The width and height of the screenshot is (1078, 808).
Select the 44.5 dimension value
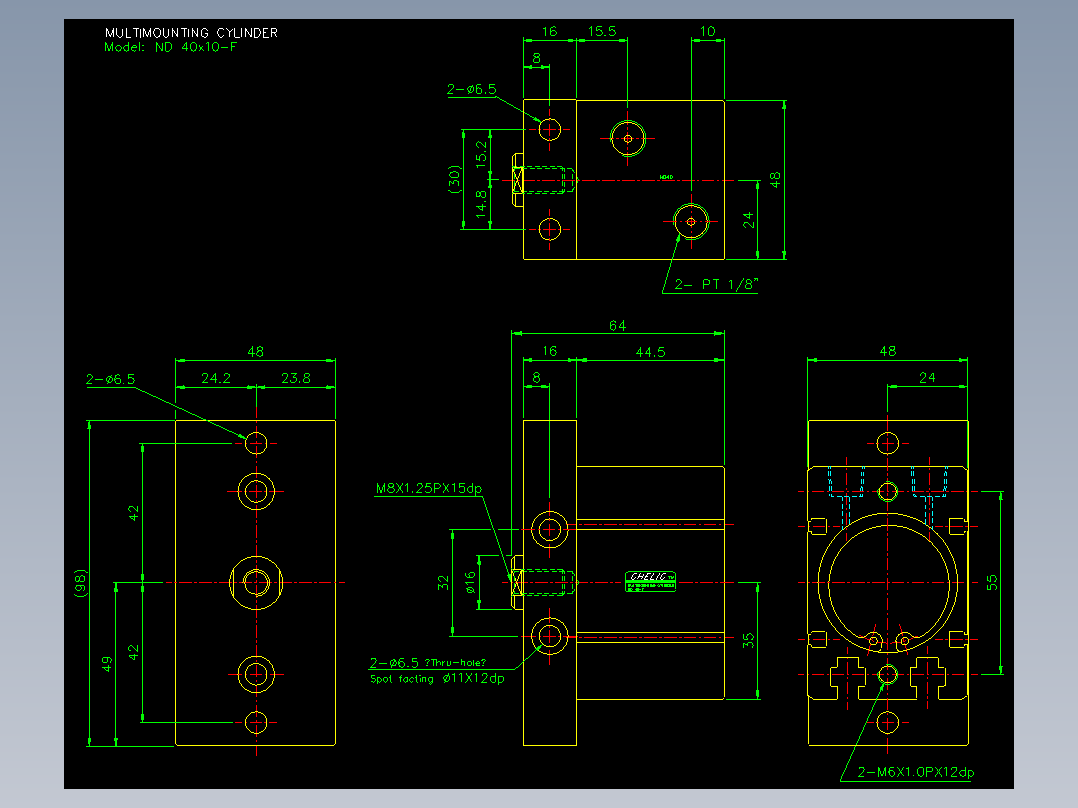click(x=650, y=352)
